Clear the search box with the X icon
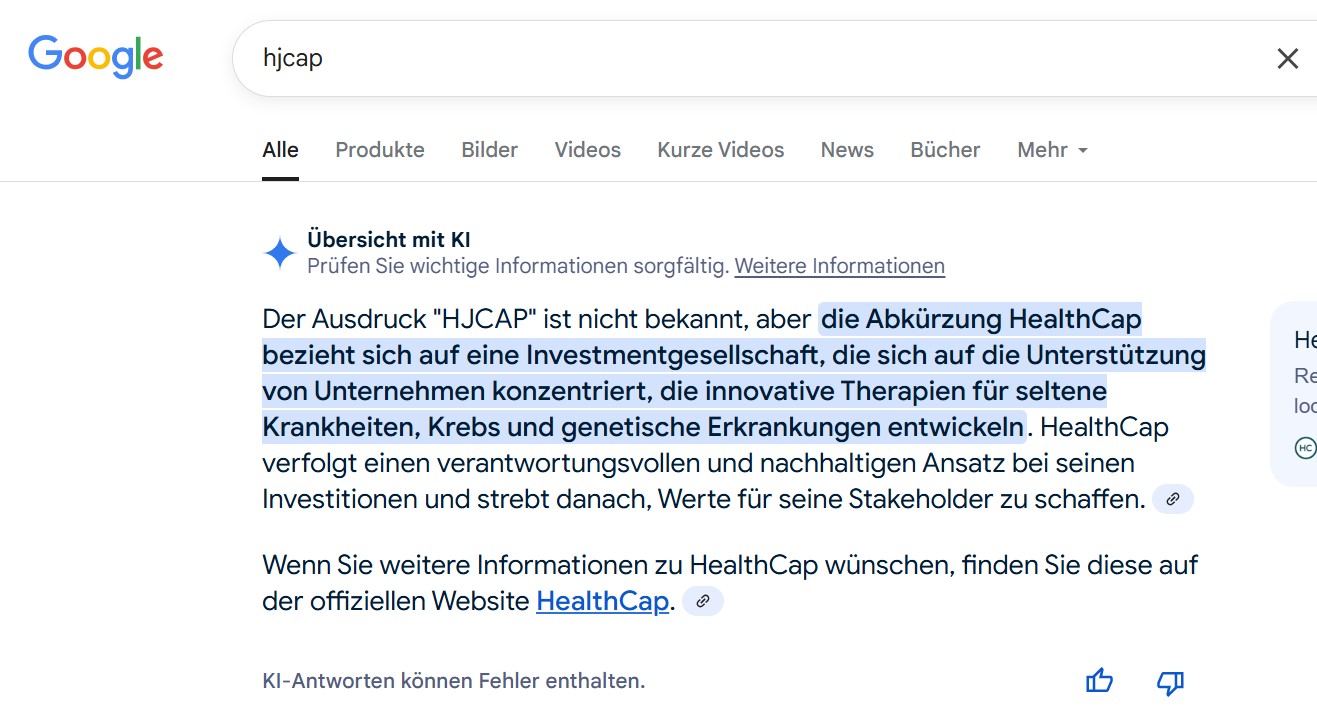This screenshot has width=1317, height=708. coord(1287,59)
